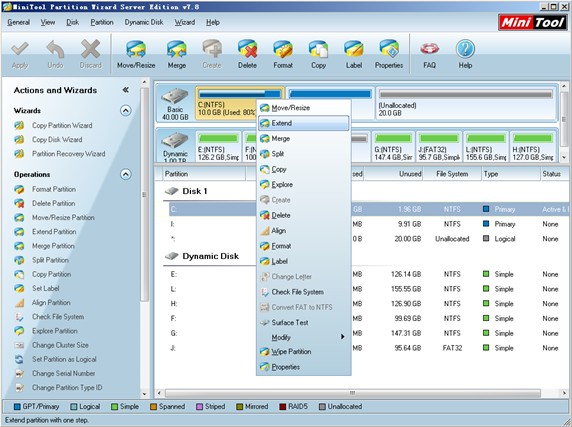Select Split Partition in Operations list
The width and height of the screenshot is (572, 427).
click(x=50, y=260)
